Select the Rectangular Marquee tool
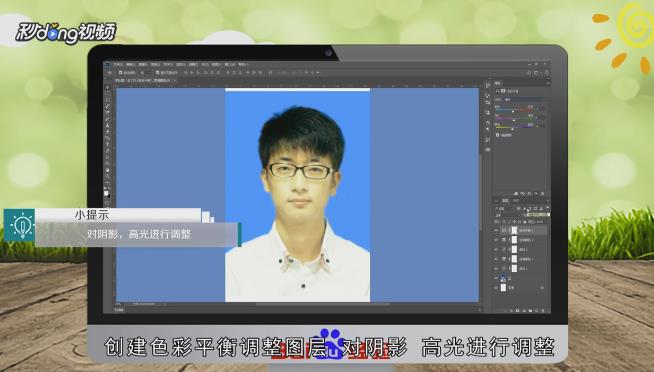 pyautogui.click(x=108, y=93)
